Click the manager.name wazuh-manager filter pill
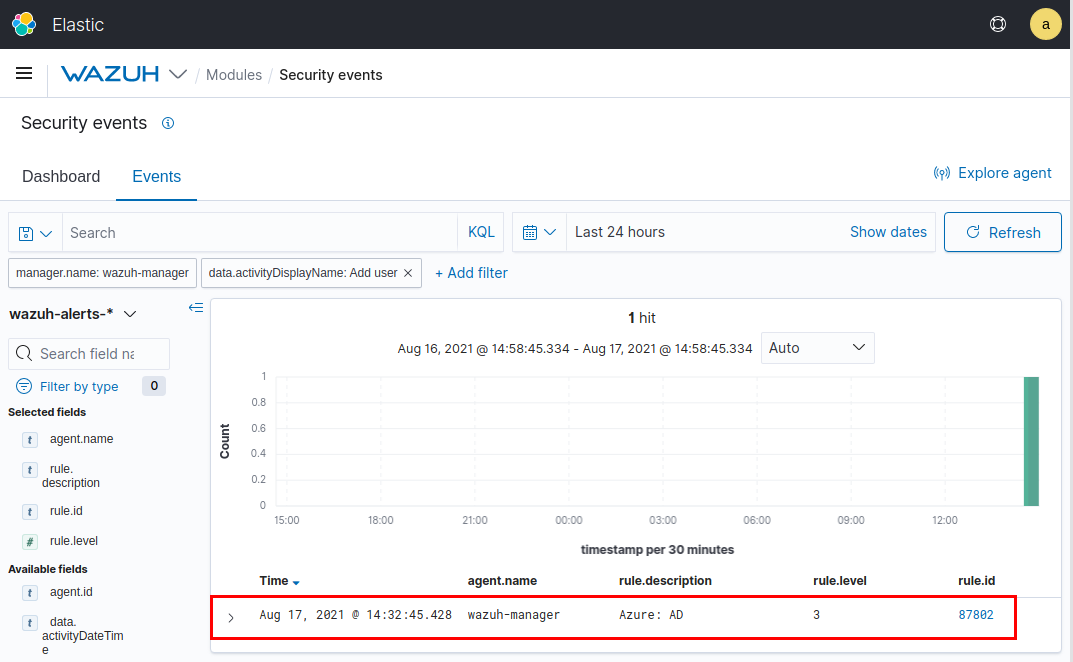The width and height of the screenshot is (1073, 662). point(103,273)
